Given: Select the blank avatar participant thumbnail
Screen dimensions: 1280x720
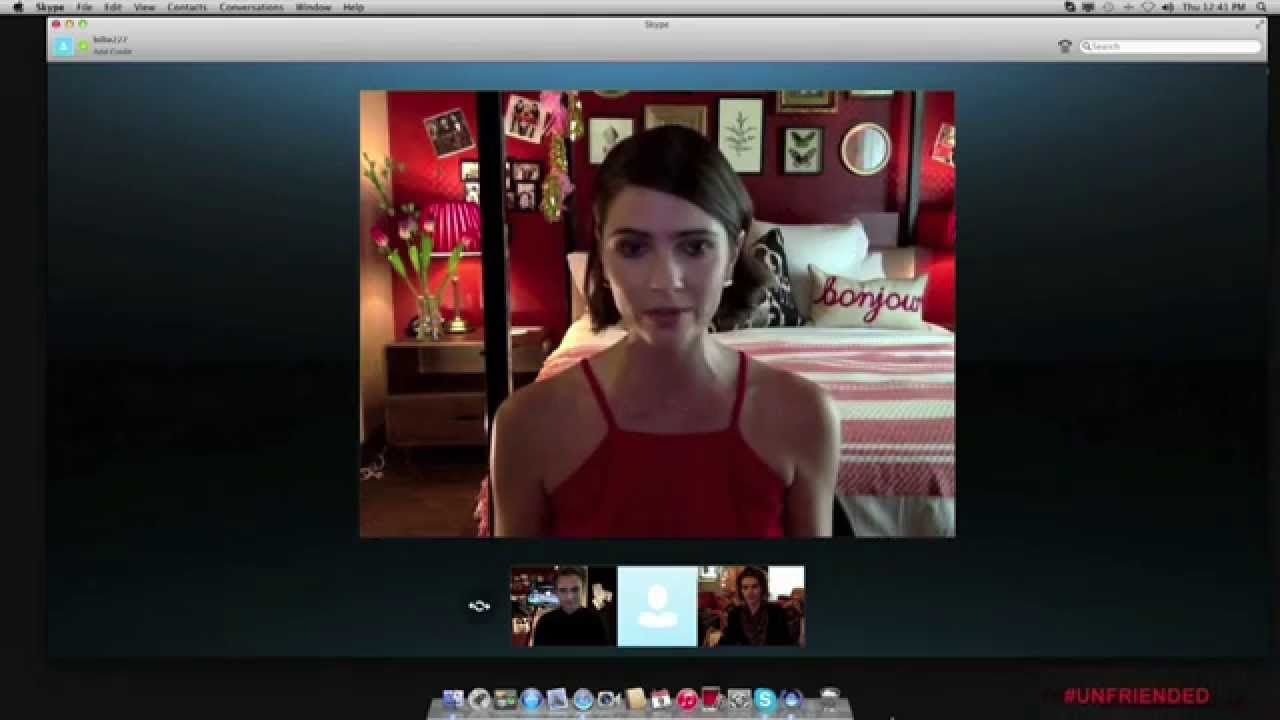Looking at the screenshot, I should coord(657,606).
